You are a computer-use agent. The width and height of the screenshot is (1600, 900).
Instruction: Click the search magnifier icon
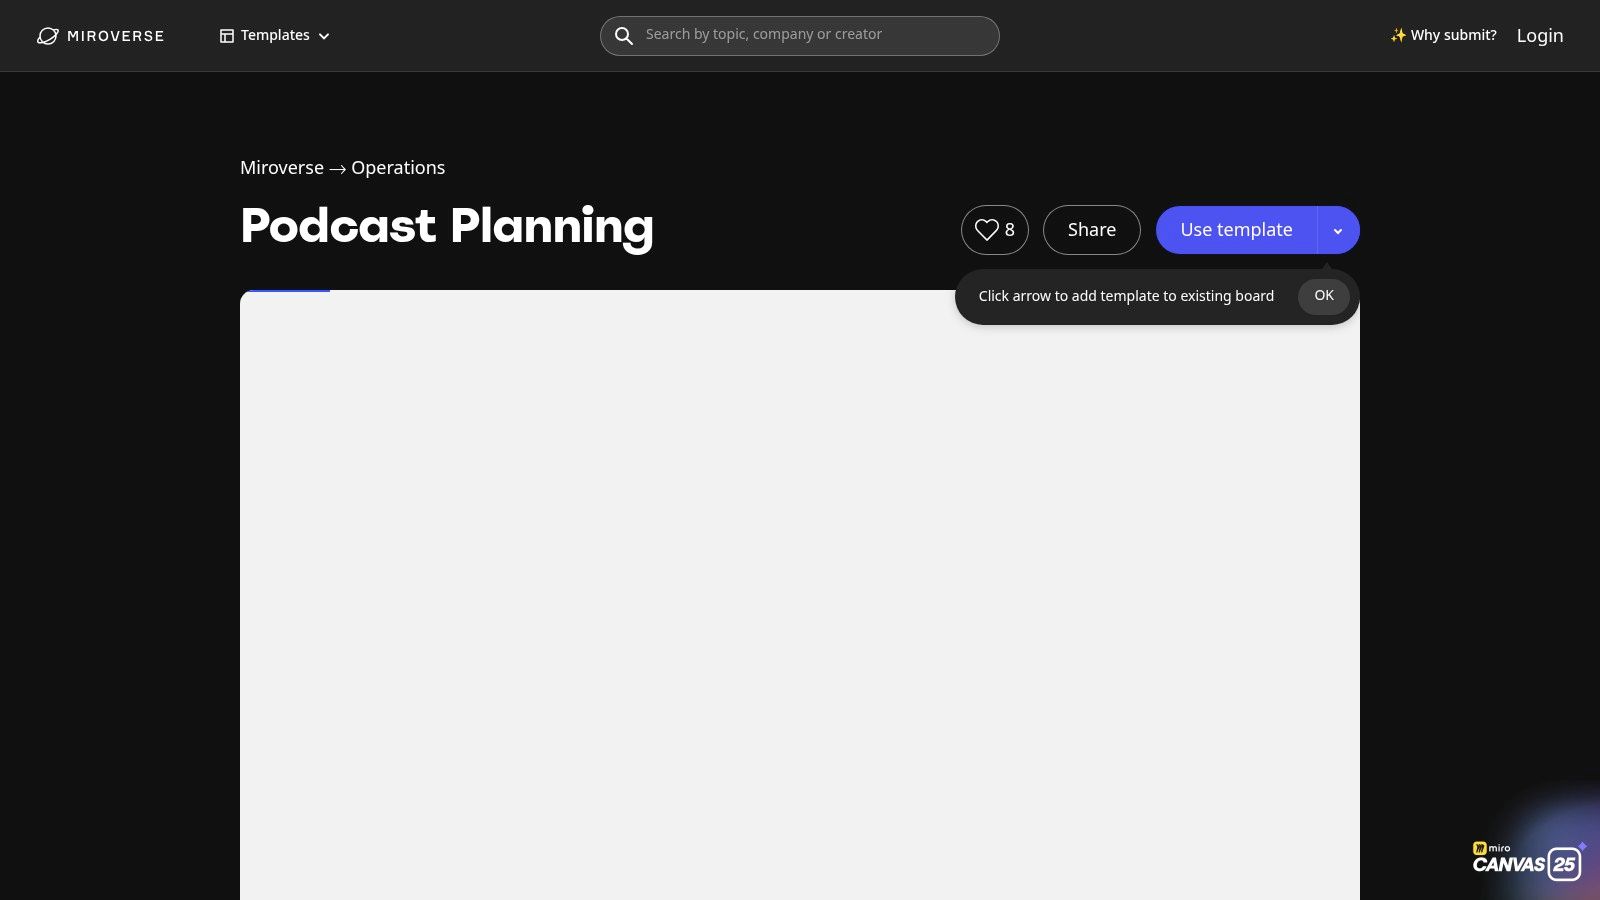[x=624, y=36]
